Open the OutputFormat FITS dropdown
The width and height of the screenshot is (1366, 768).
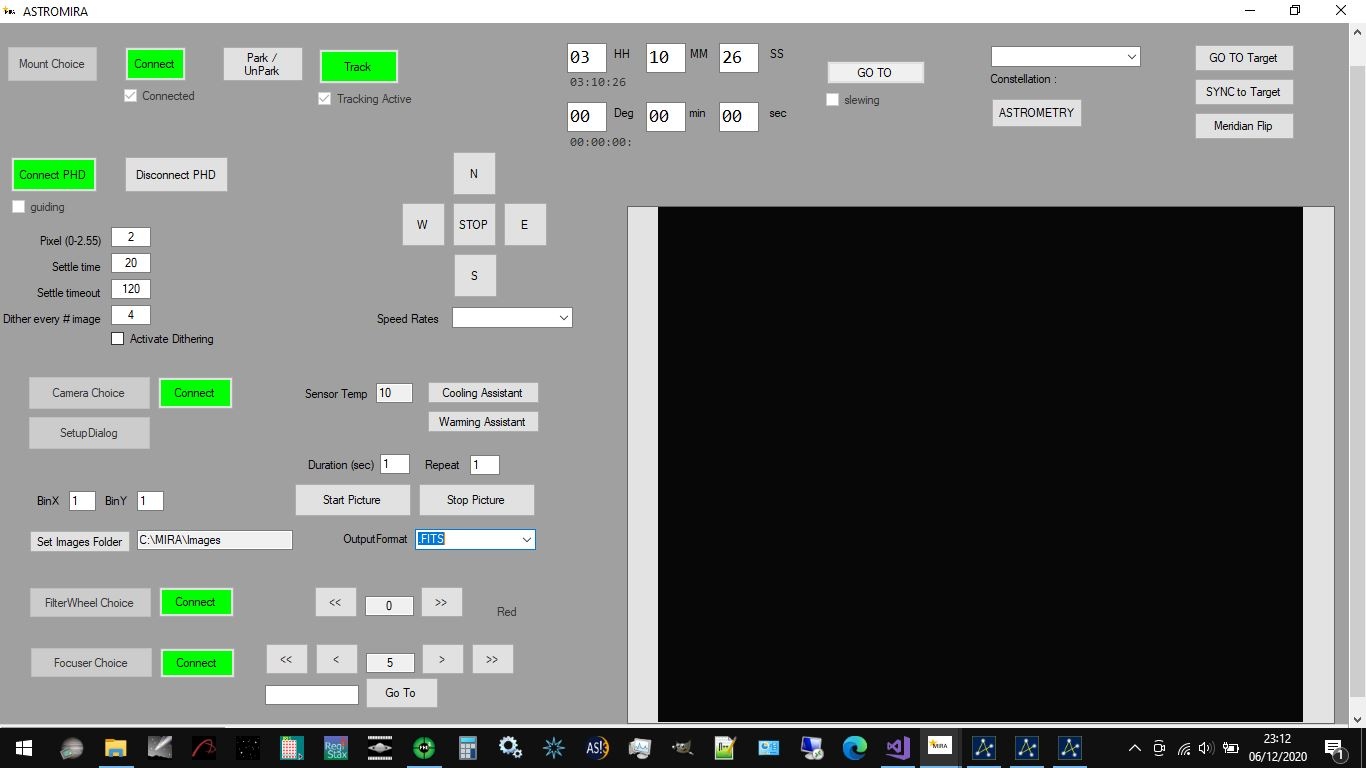475,539
